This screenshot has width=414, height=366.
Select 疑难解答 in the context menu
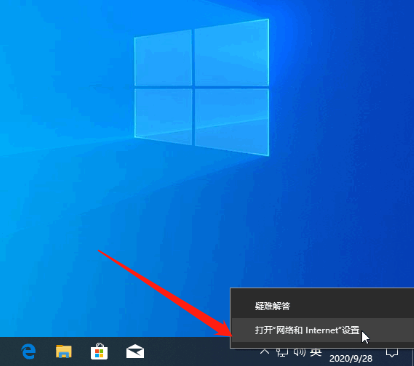[x=322, y=306]
